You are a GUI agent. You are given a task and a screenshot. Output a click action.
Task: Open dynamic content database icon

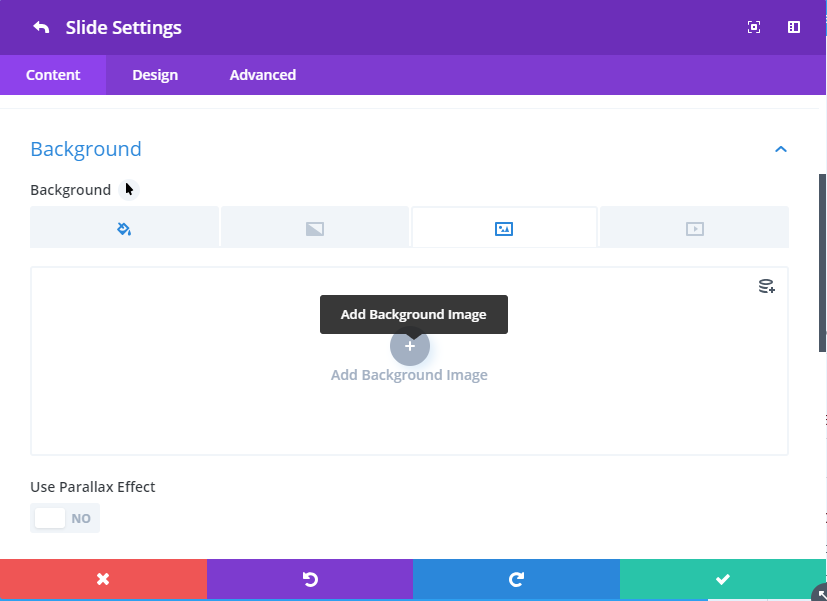click(x=767, y=286)
